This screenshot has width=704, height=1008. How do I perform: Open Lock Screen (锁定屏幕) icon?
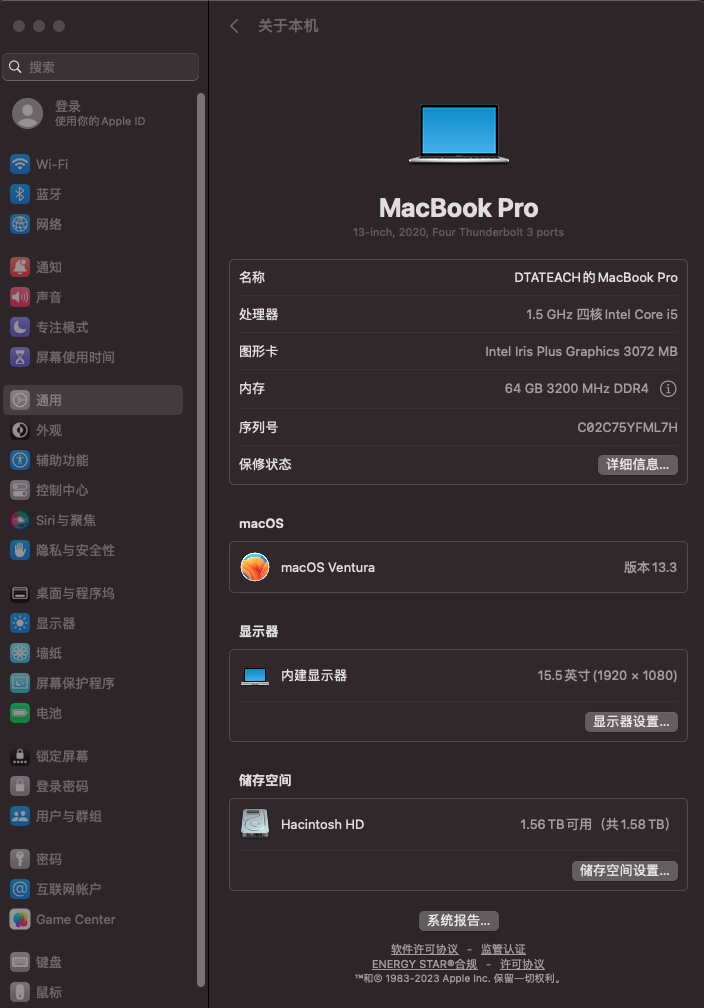click(x=20, y=756)
